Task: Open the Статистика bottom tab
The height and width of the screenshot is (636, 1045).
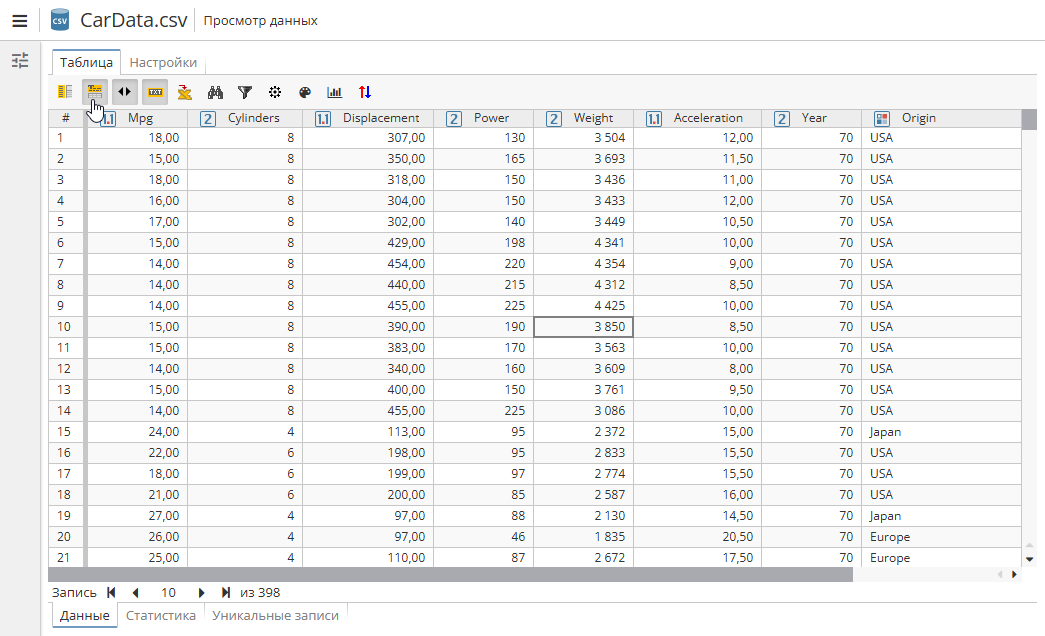Action: (x=161, y=615)
